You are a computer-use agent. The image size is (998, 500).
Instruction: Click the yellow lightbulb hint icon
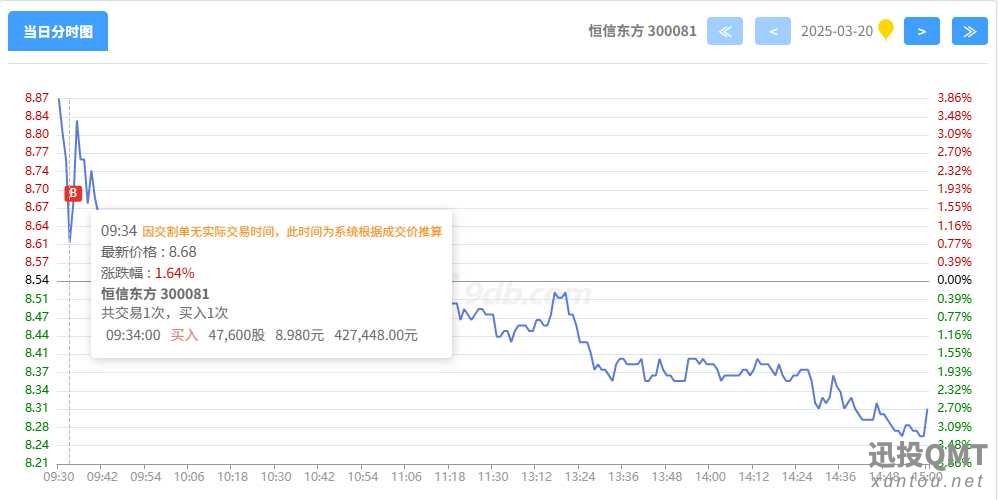click(x=885, y=29)
